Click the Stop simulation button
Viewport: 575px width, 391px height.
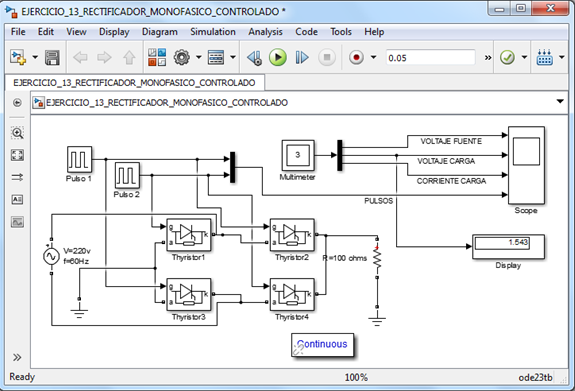pos(327,58)
